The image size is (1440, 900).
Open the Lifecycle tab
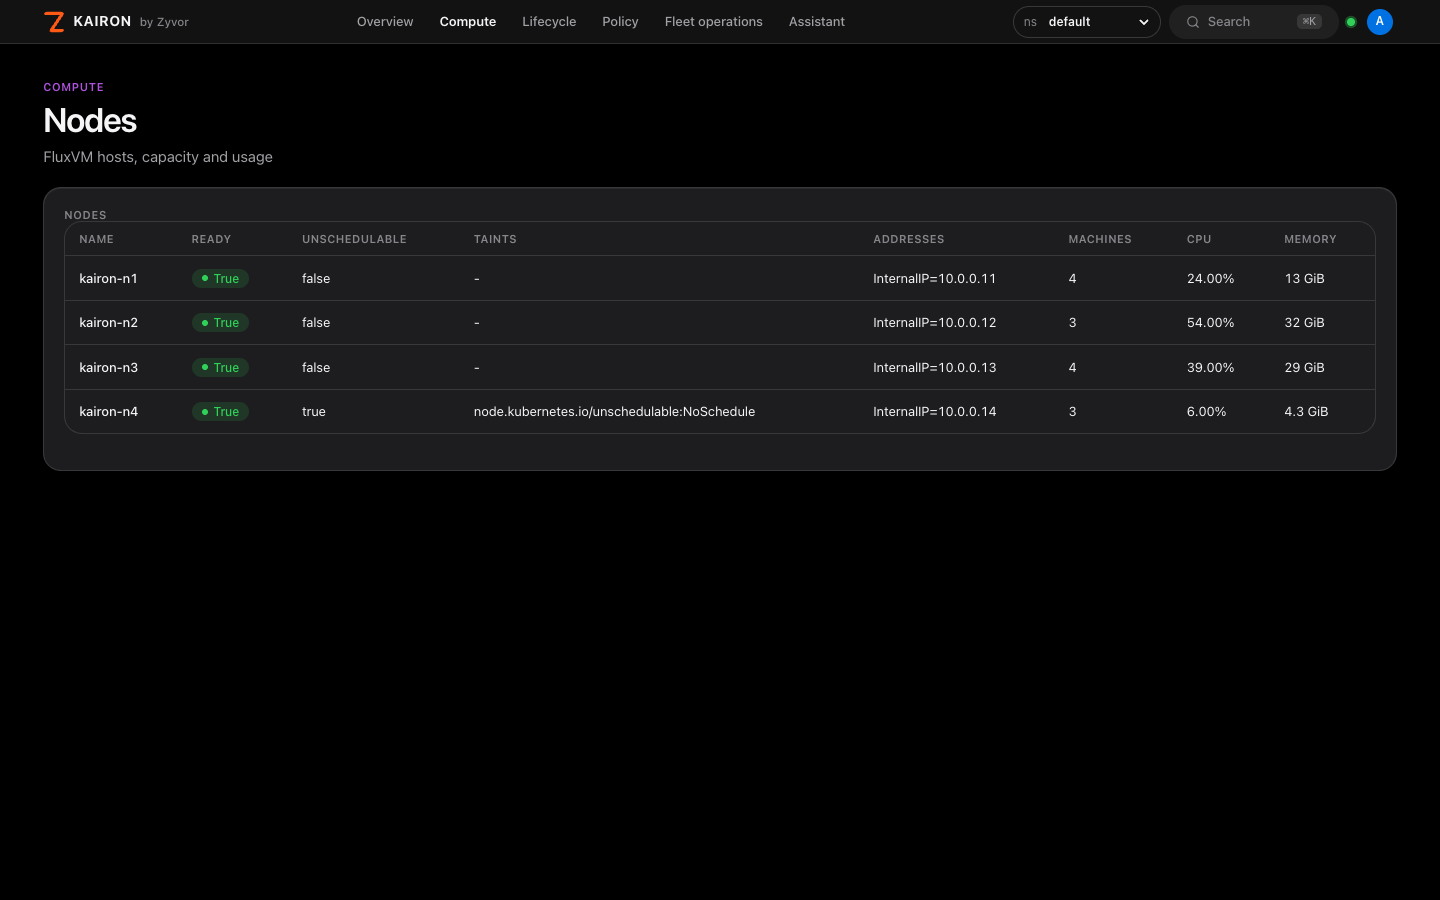[x=549, y=22]
